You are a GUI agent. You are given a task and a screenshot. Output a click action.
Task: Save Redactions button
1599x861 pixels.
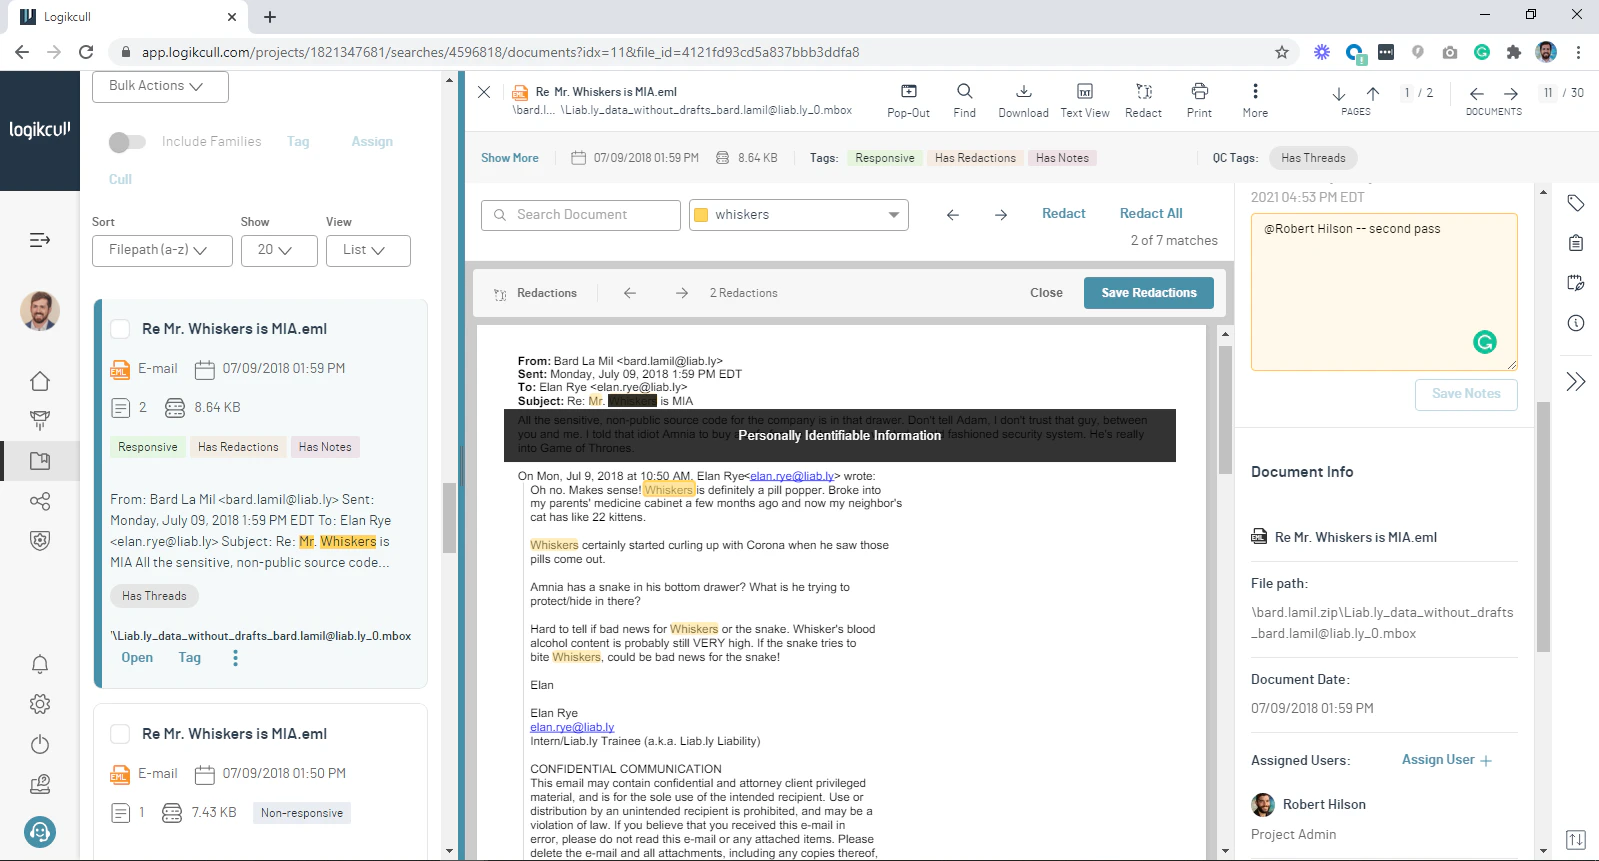[x=1149, y=293]
